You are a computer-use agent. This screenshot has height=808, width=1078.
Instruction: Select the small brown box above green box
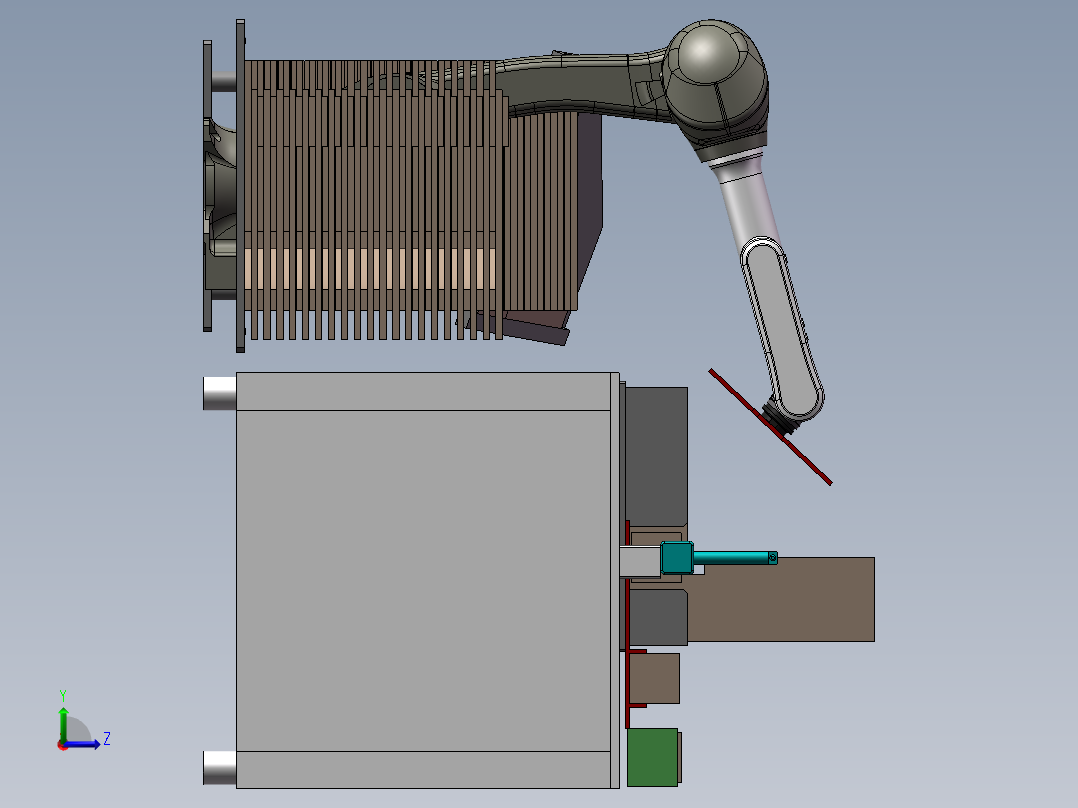[x=654, y=678]
